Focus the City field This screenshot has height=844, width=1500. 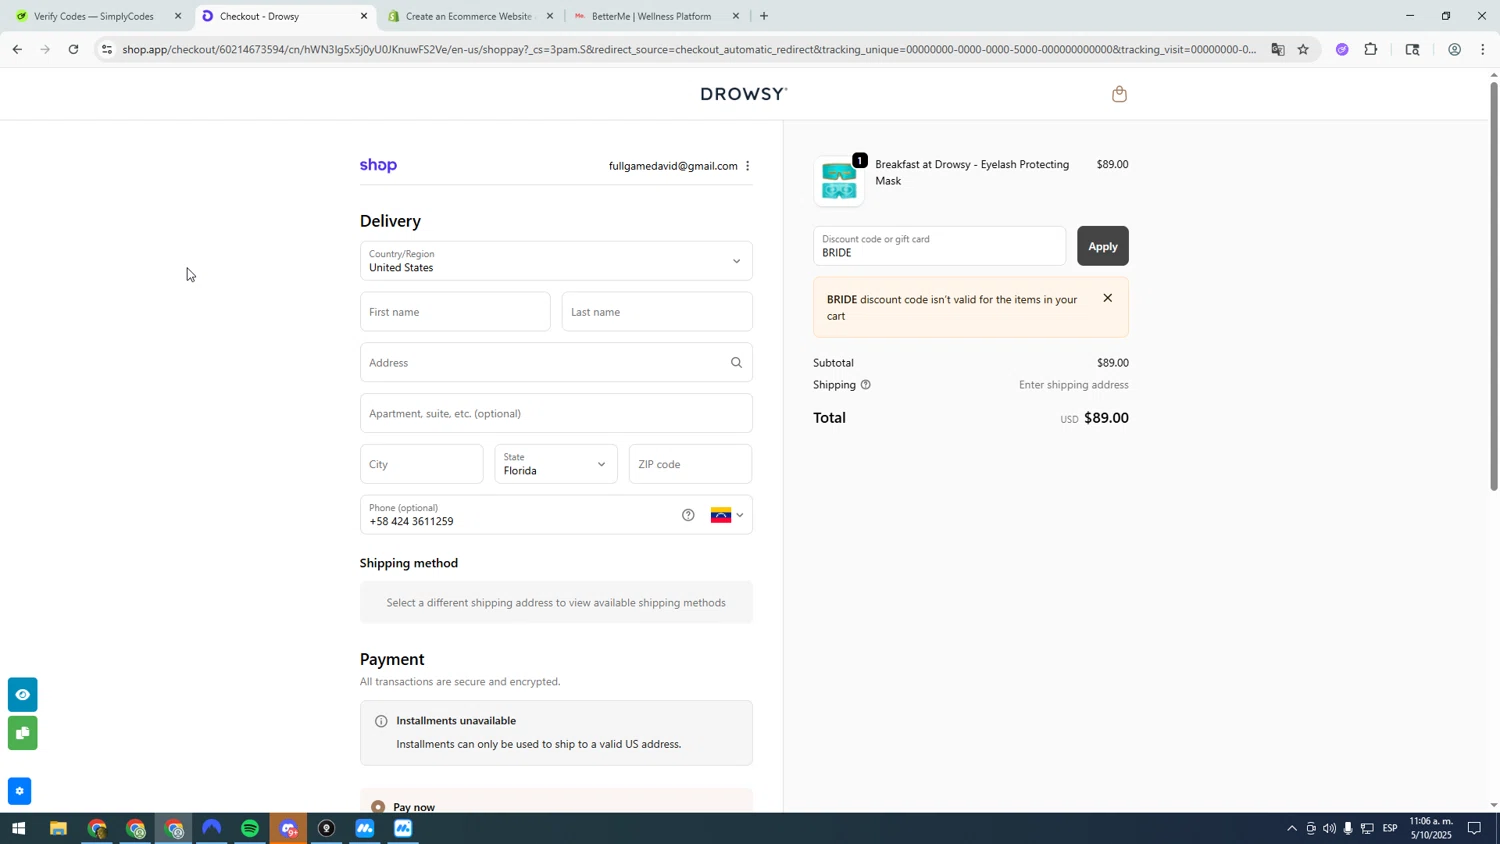pyautogui.click(x=422, y=464)
